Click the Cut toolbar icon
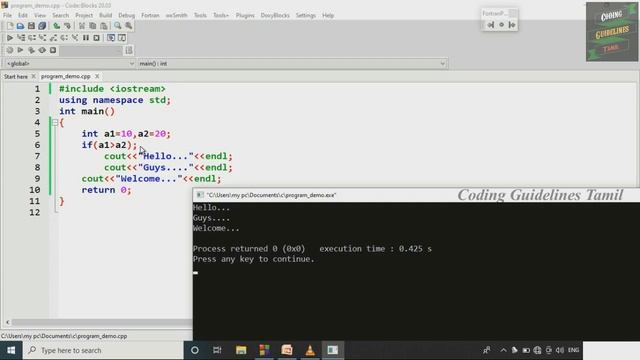 (x=82, y=26)
